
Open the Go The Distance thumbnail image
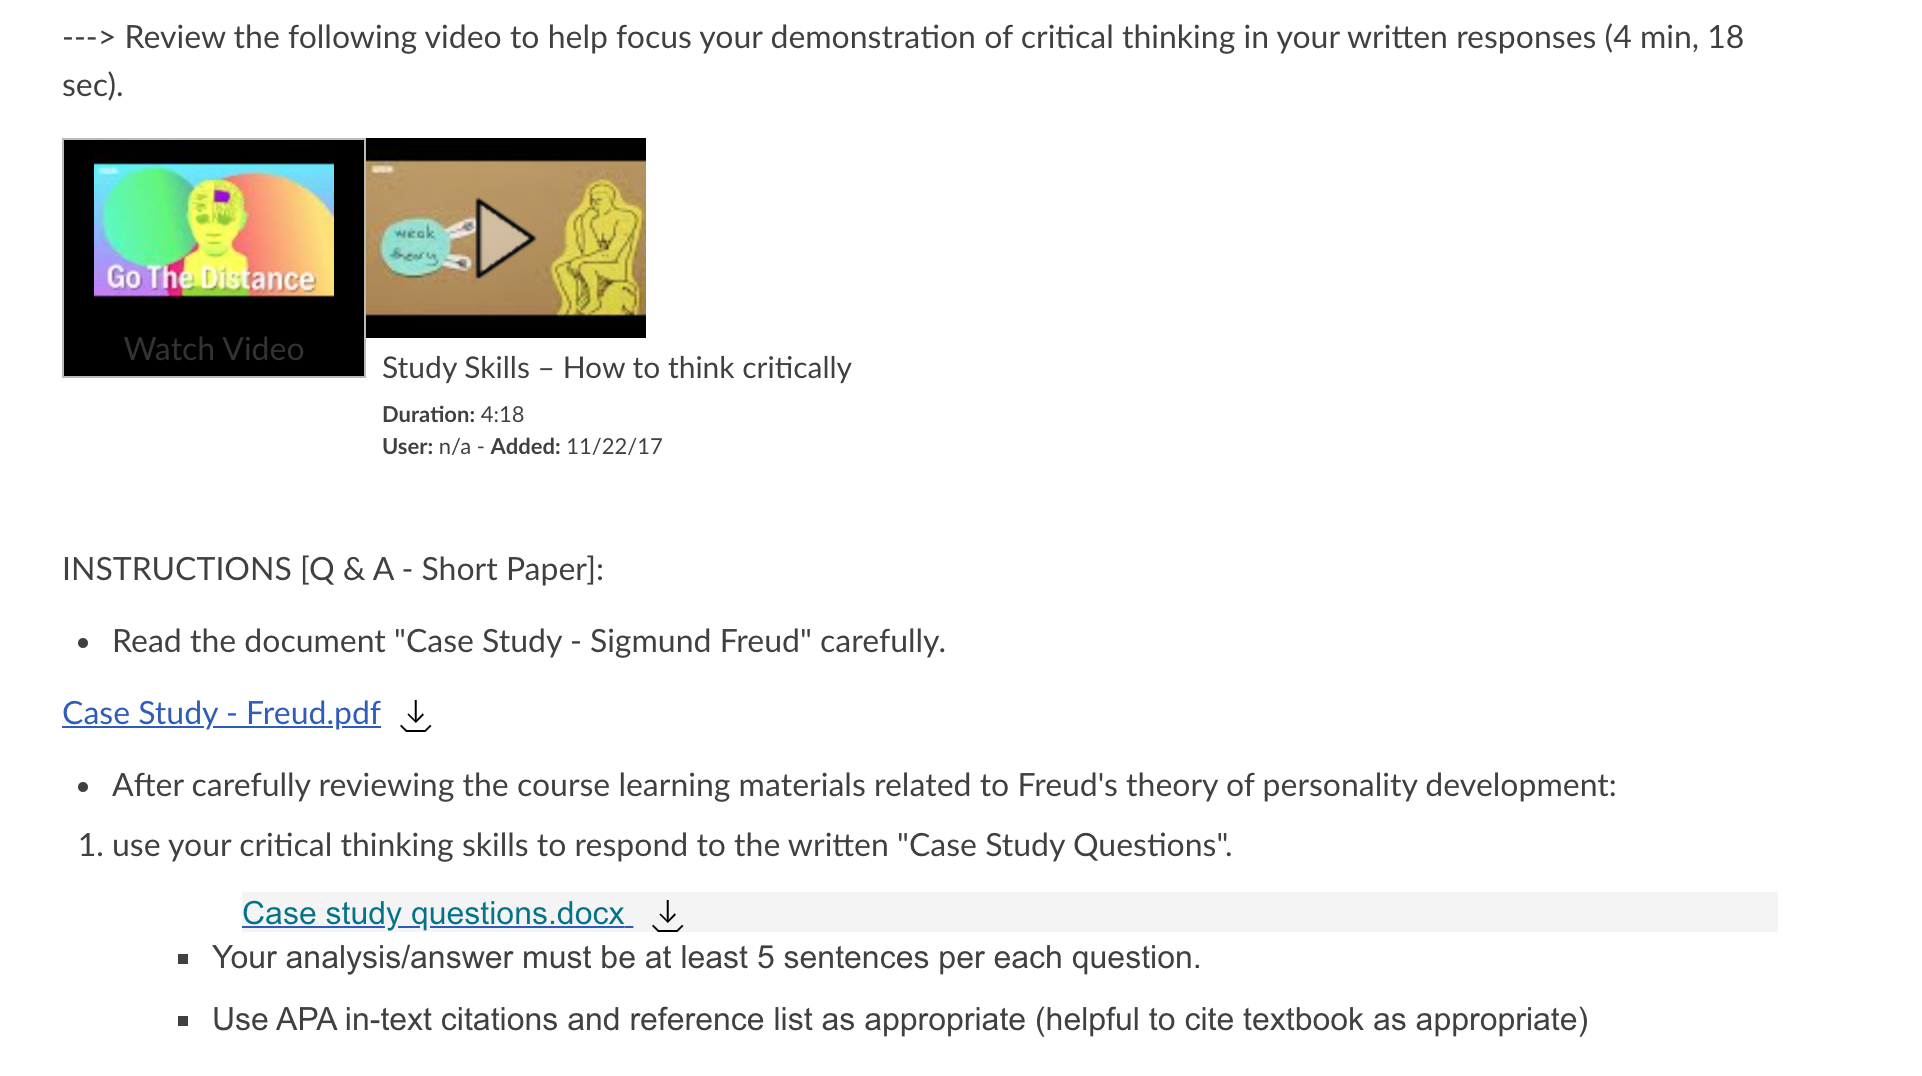tap(214, 230)
